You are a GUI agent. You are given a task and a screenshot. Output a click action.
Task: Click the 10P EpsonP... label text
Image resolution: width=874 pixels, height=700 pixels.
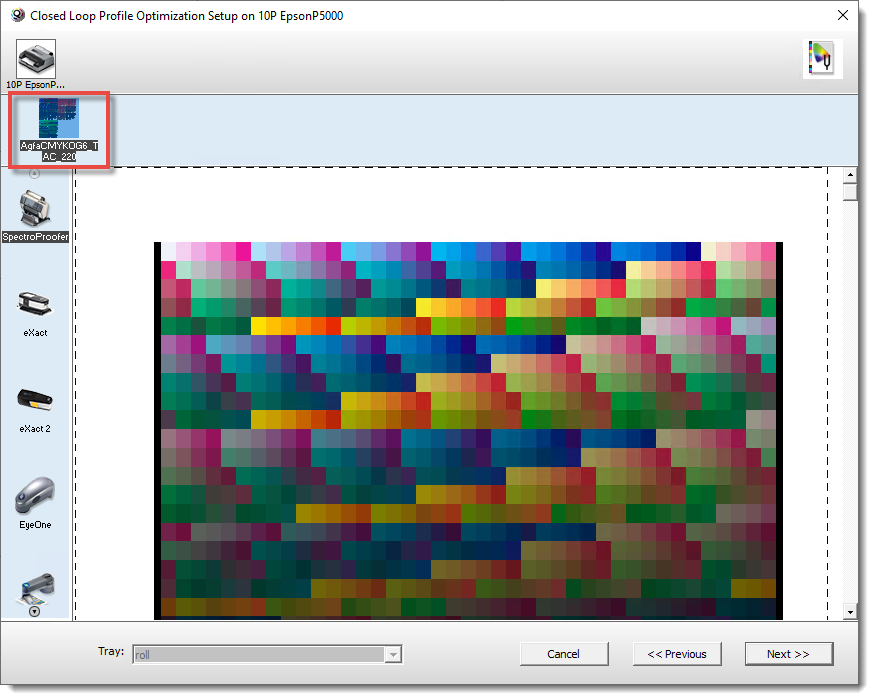[x=36, y=85]
